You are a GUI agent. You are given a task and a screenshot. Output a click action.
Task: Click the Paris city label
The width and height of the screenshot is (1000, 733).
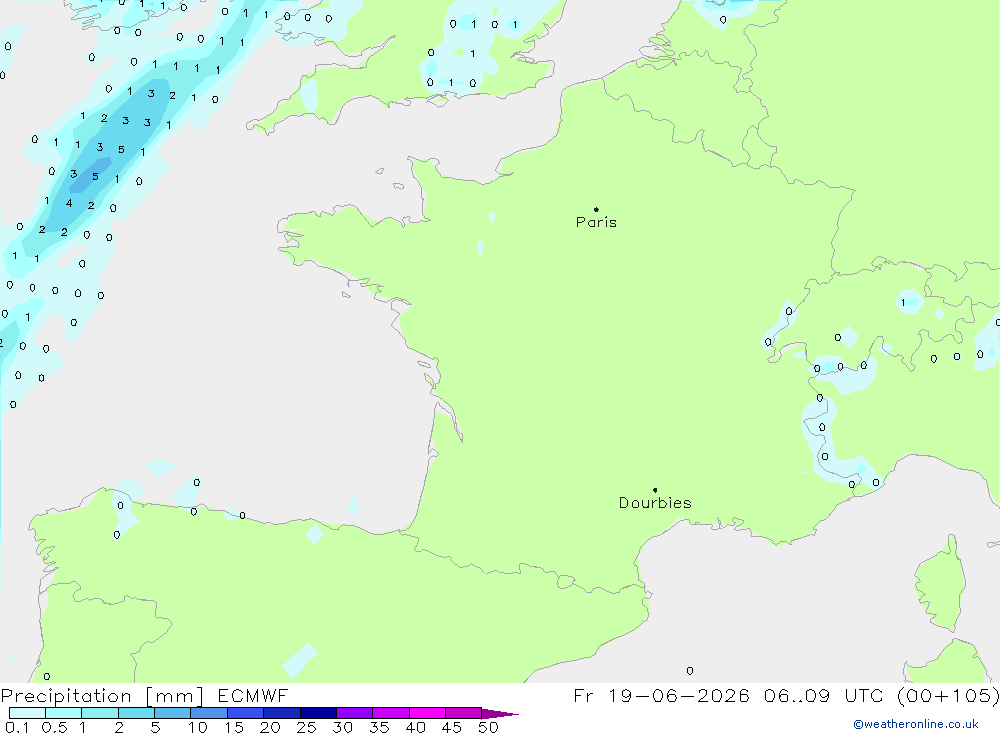click(596, 222)
